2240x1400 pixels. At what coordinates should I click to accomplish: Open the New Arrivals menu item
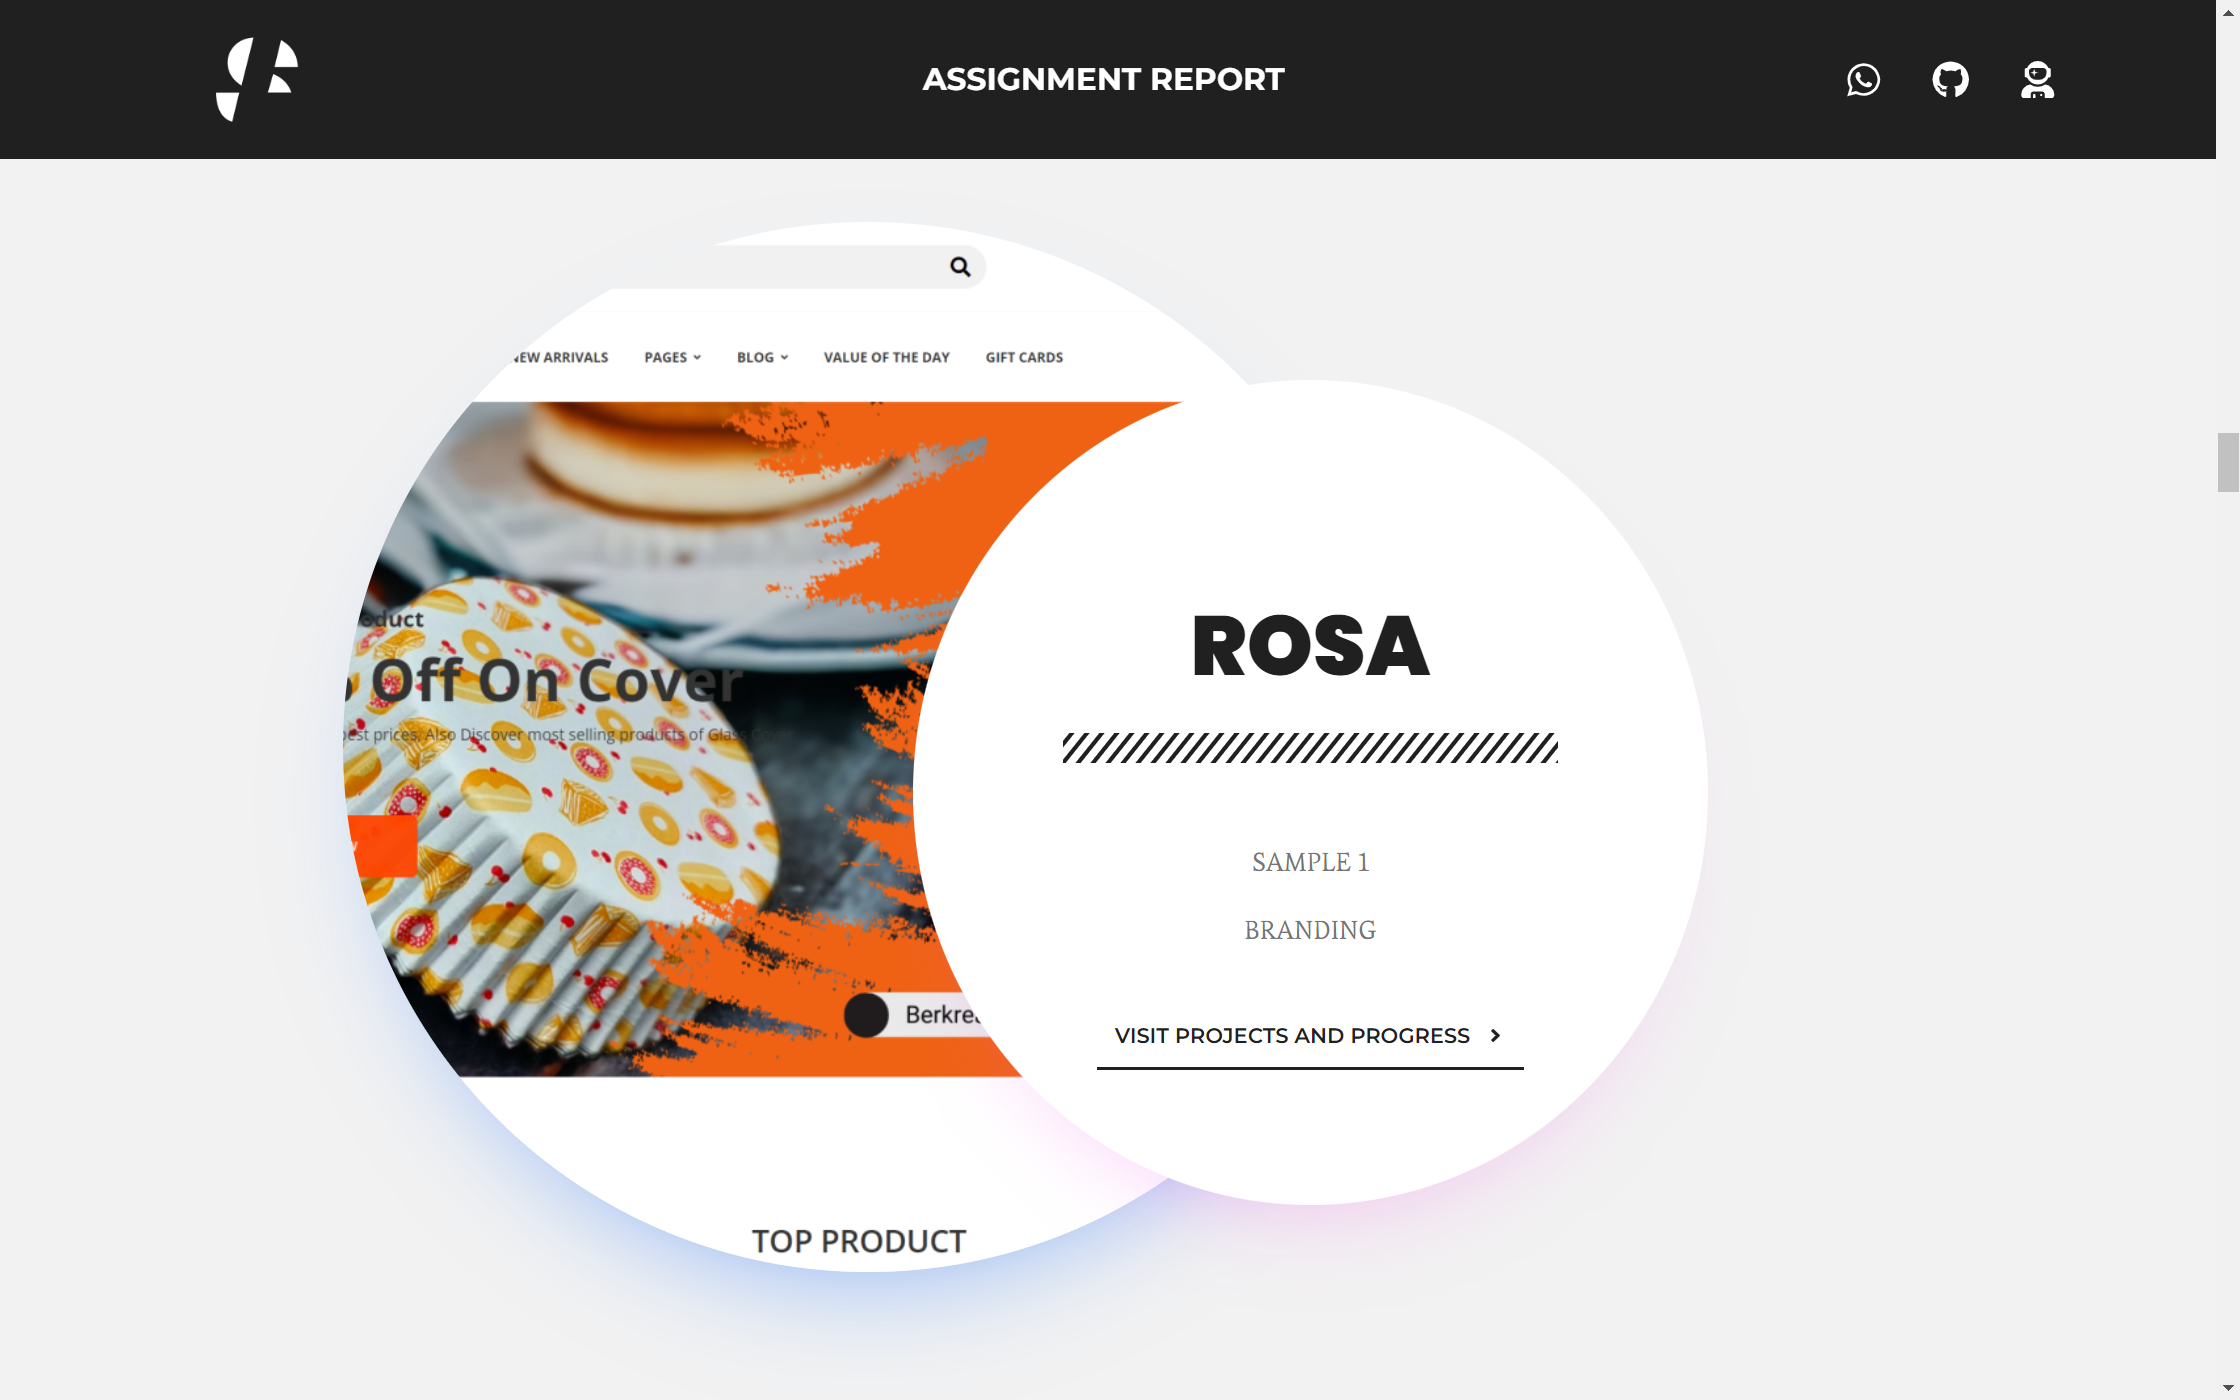[561, 357]
